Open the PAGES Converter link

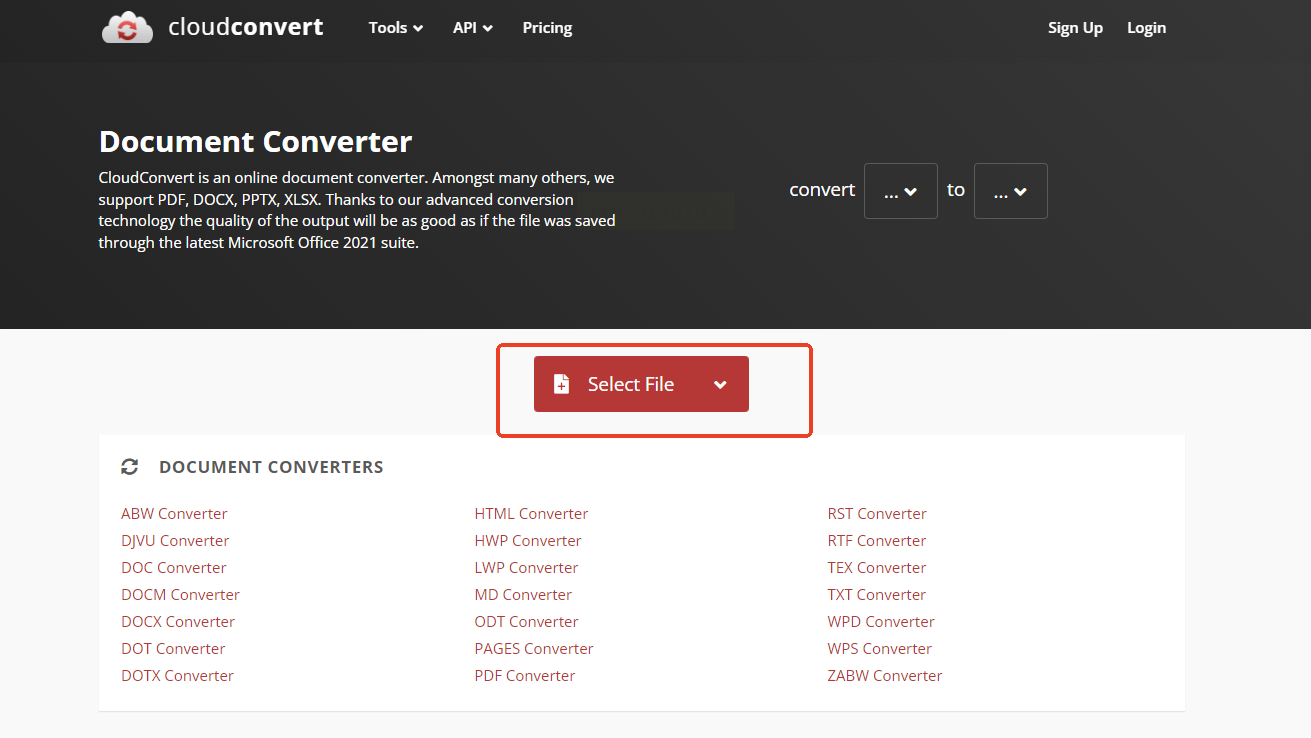pyautogui.click(x=534, y=649)
